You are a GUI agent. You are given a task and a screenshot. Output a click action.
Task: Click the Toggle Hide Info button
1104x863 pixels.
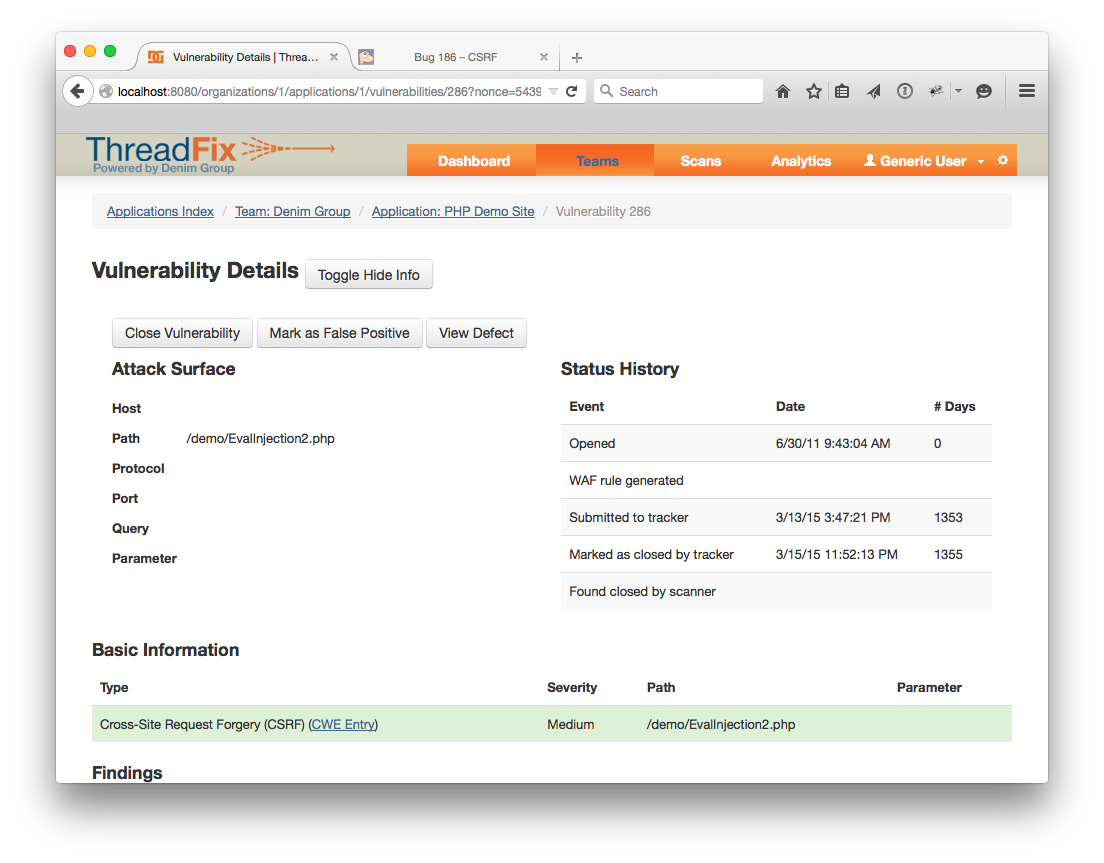[368, 275]
